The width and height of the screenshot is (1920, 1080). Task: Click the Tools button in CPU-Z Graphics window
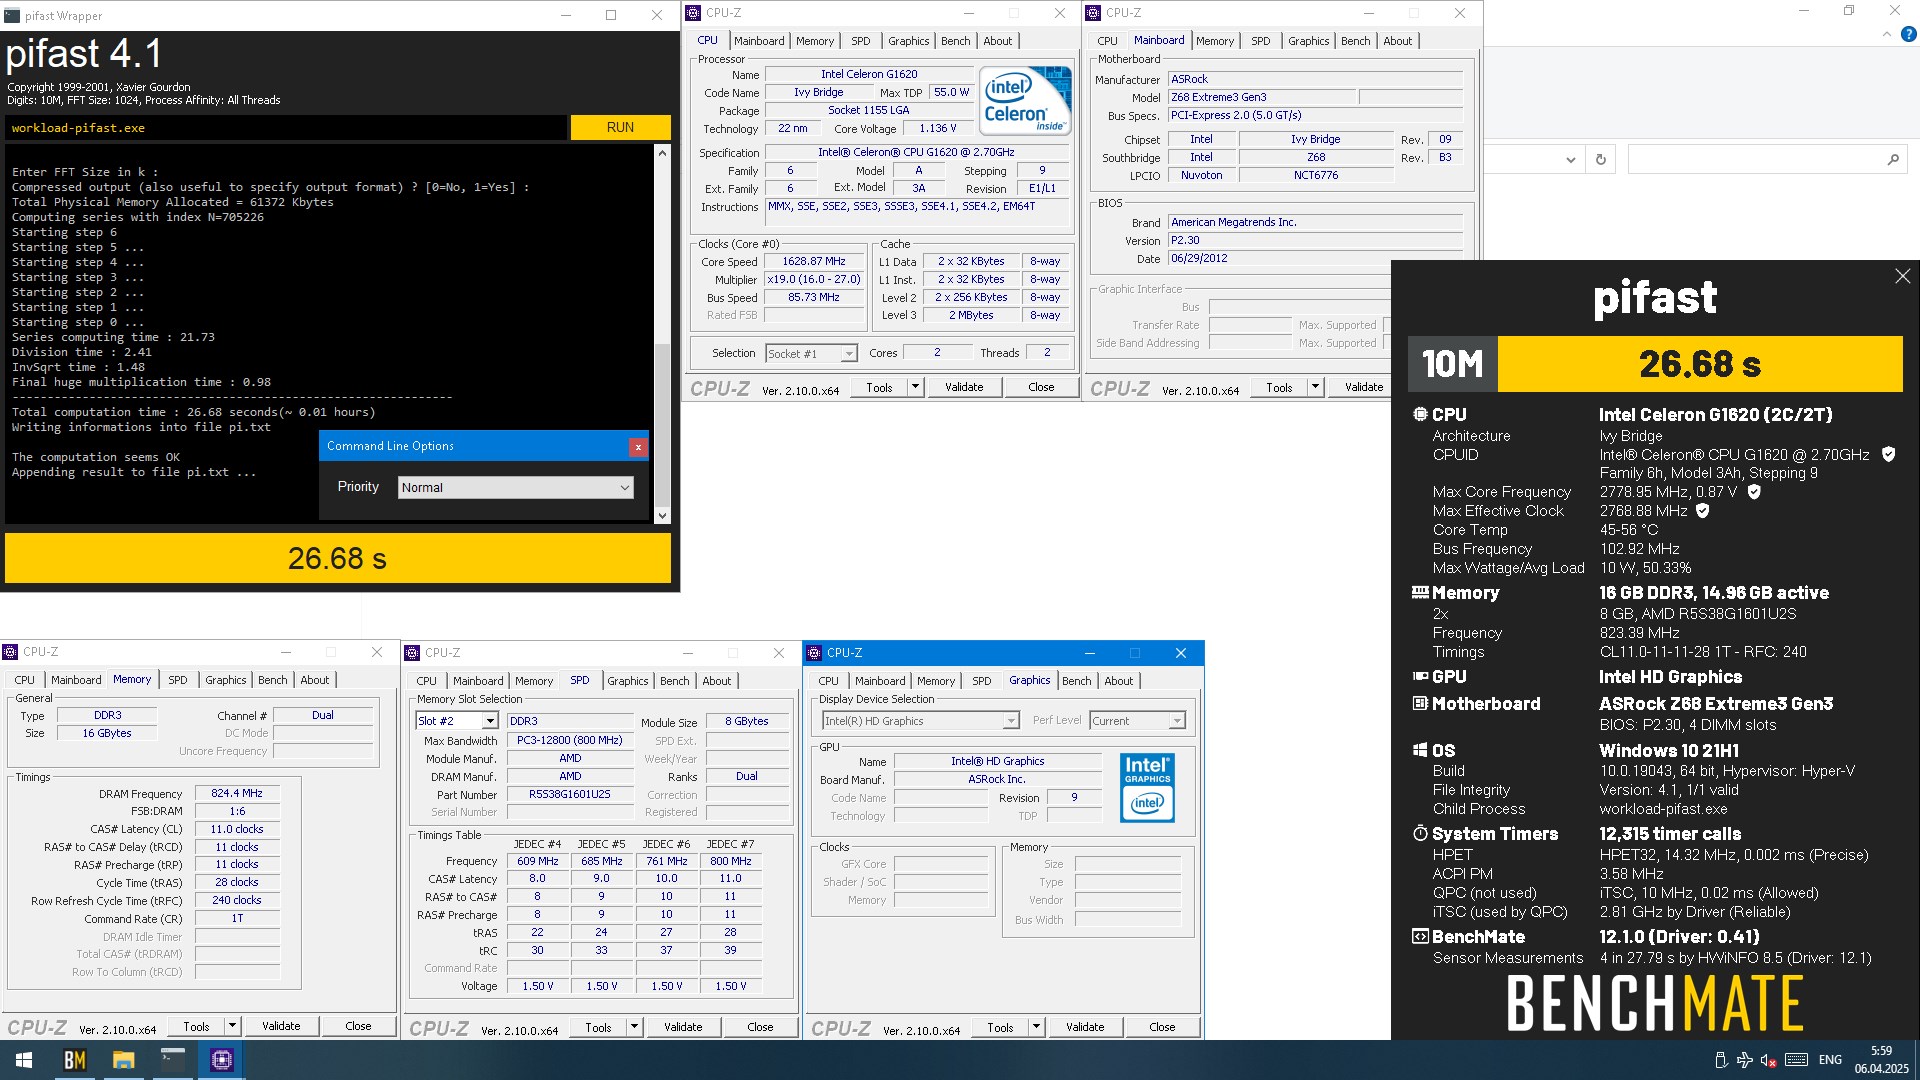(x=1000, y=1027)
